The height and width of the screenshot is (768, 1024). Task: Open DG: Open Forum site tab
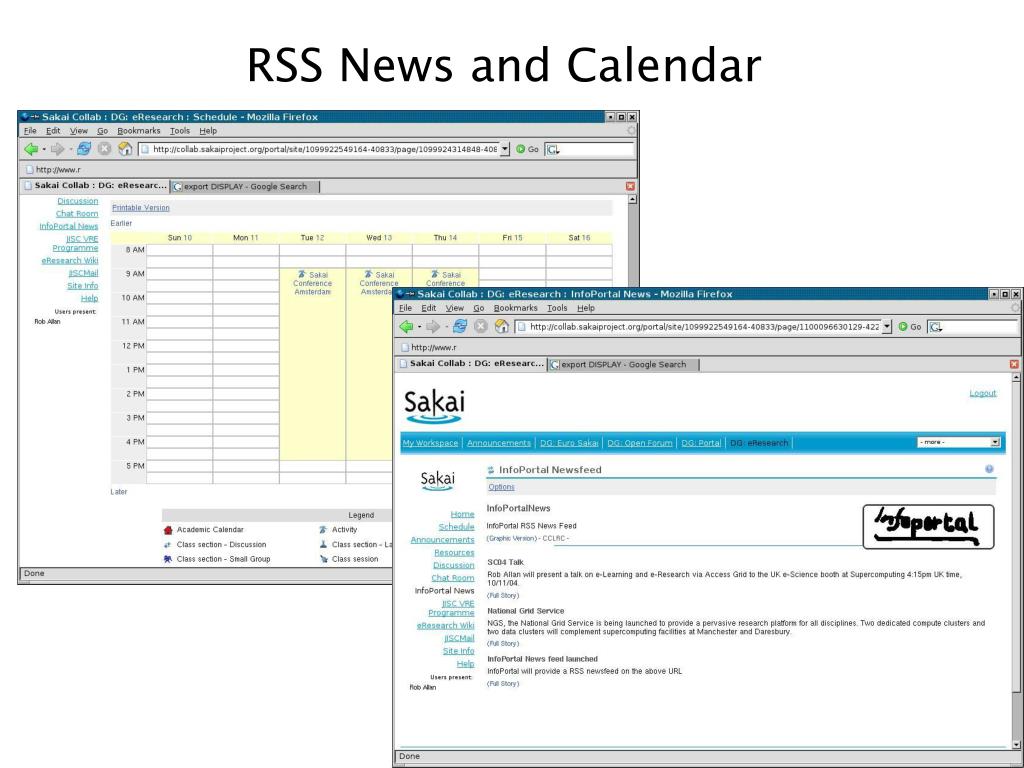coord(639,443)
